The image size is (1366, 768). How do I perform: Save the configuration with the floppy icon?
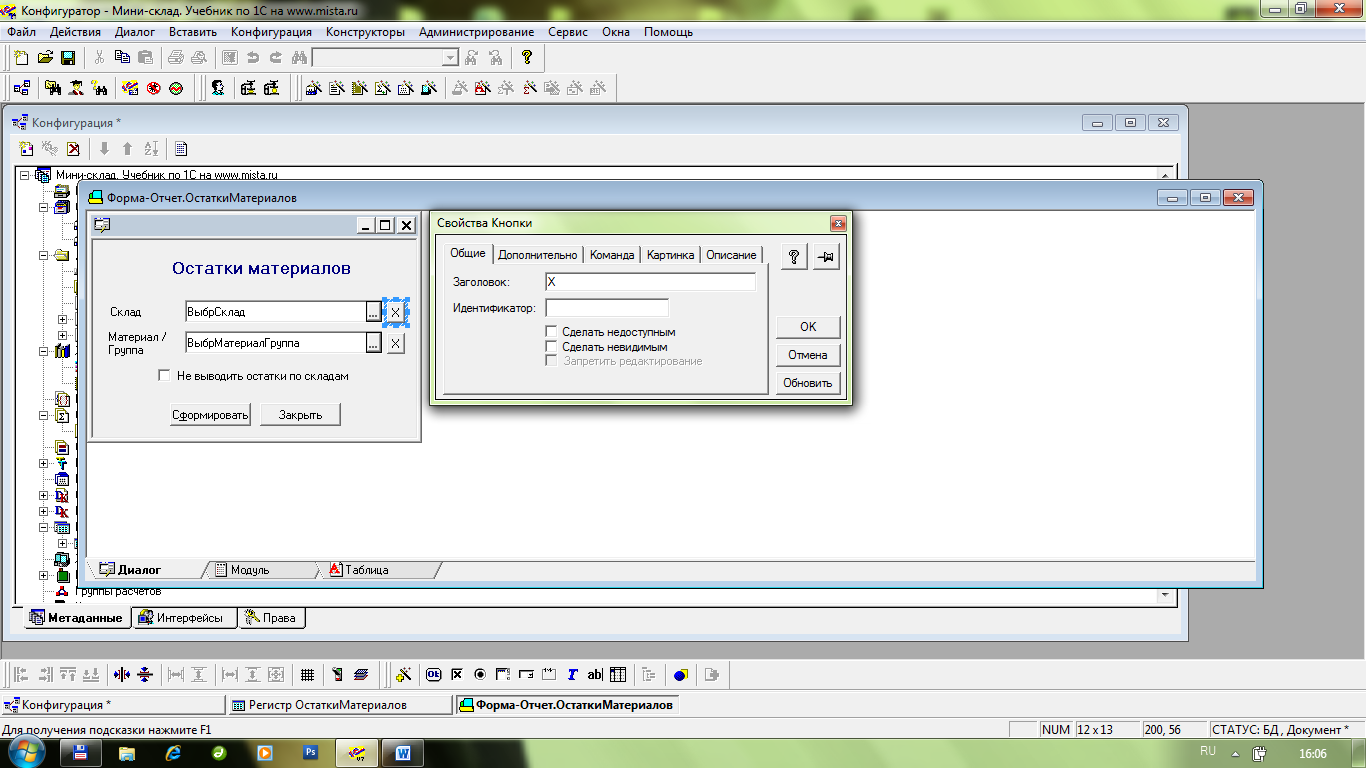68,58
